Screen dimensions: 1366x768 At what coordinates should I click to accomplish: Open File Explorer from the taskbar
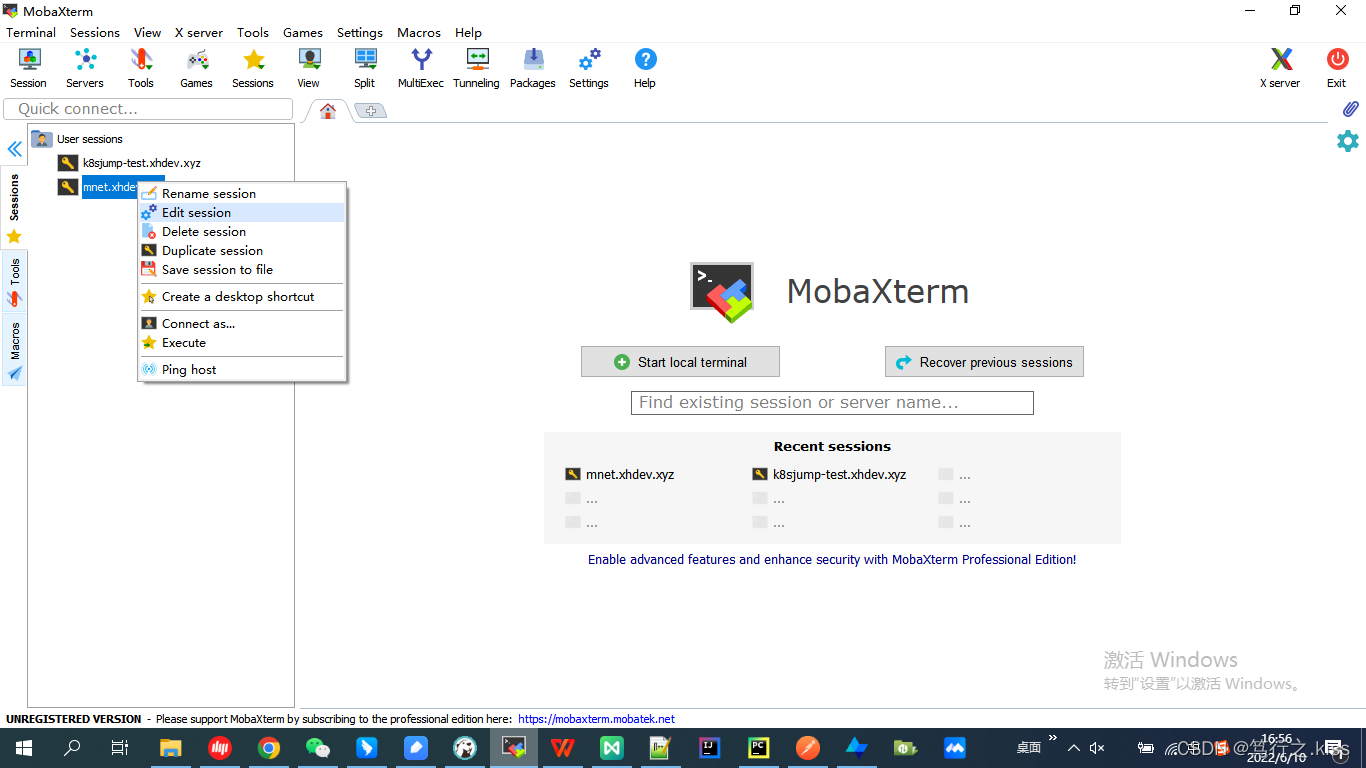pyautogui.click(x=171, y=747)
